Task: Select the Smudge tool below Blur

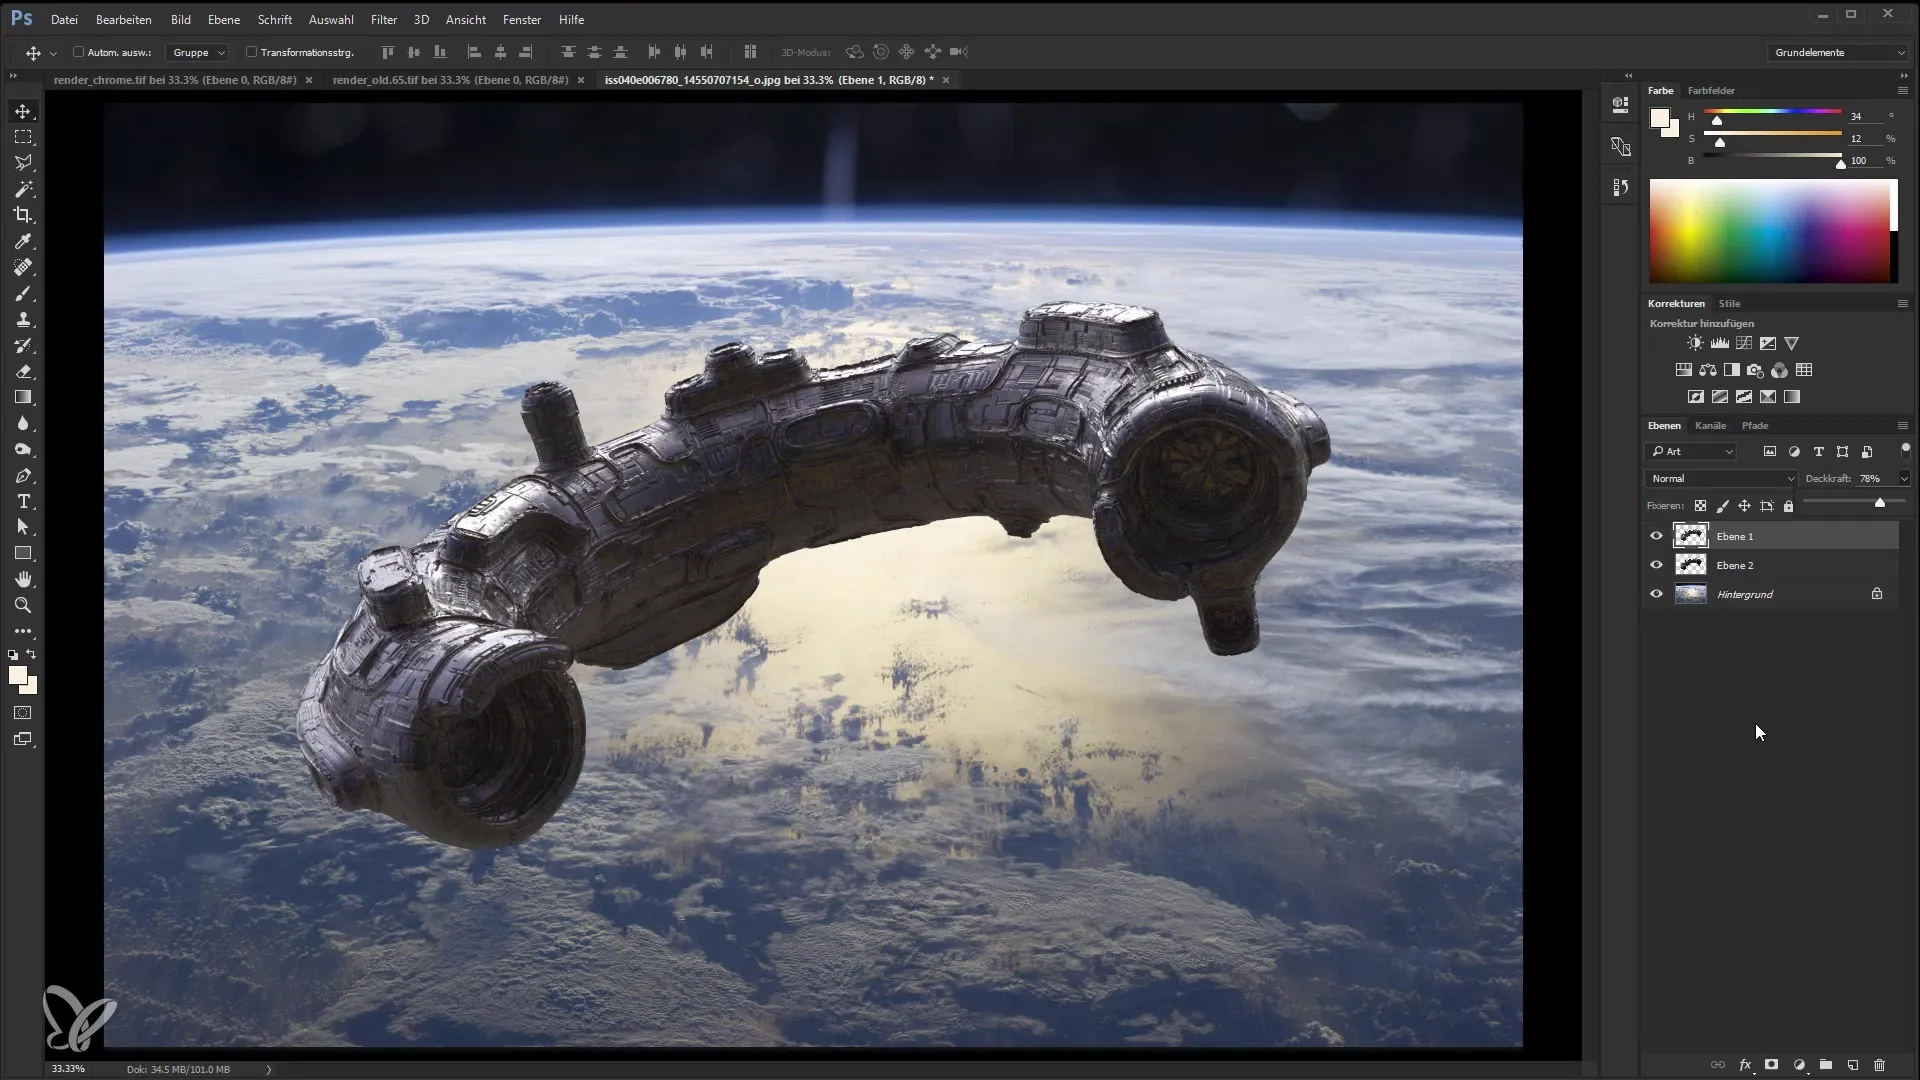Action: 23,449
